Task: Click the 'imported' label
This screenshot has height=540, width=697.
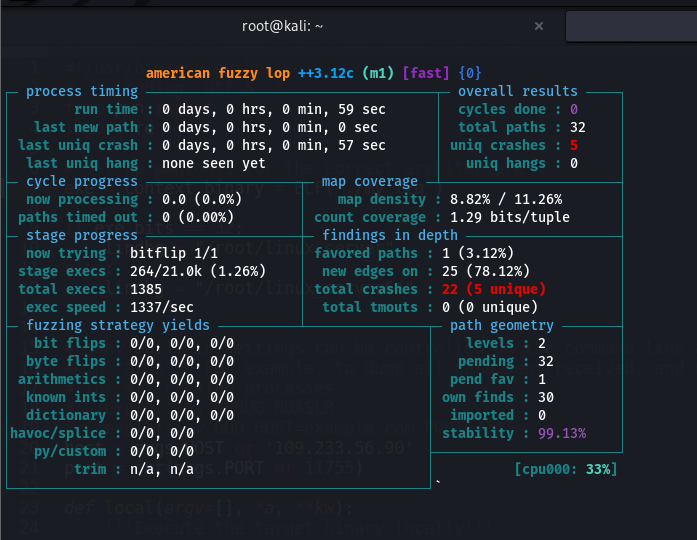Action: [x=482, y=416]
